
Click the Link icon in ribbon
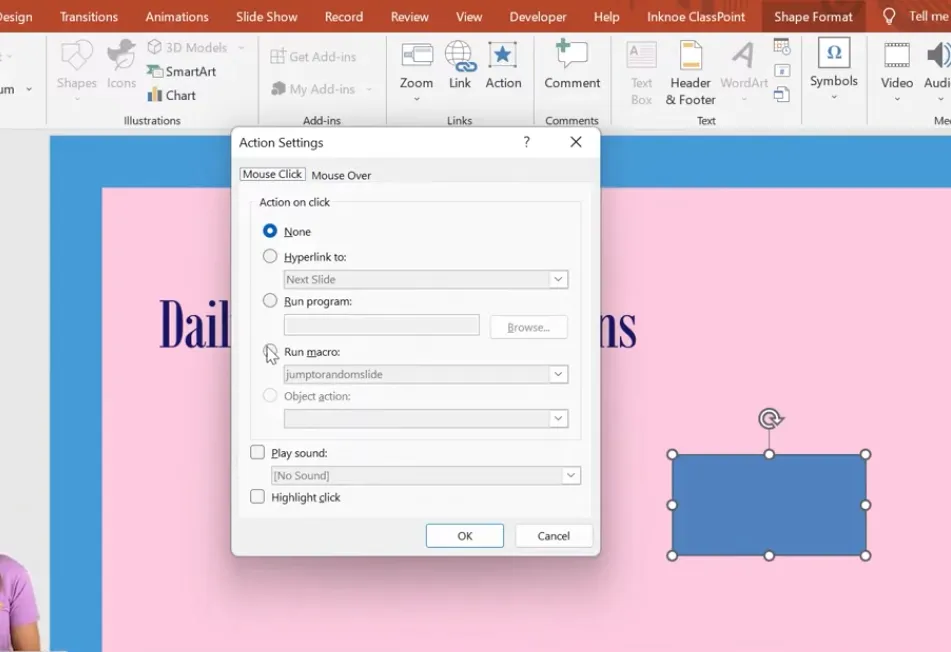click(460, 57)
